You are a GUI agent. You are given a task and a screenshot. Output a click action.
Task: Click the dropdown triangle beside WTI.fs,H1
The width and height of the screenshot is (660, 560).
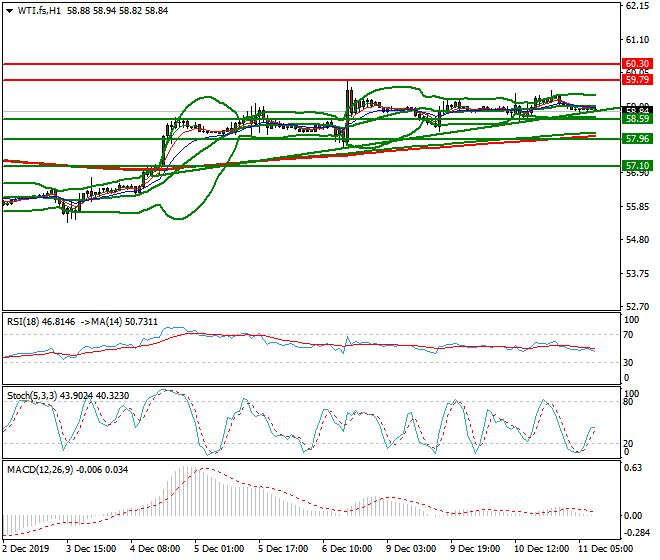coord(9,9)
